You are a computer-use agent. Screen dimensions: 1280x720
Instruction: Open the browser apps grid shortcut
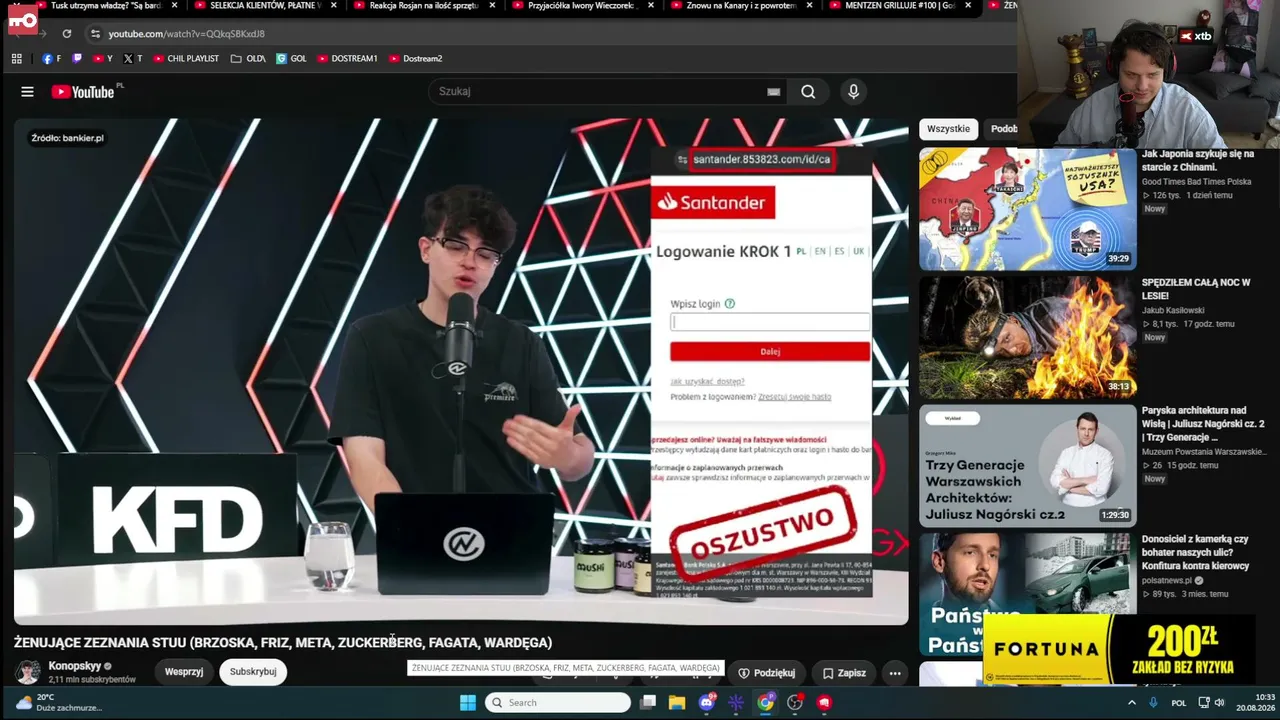[17, 59]
